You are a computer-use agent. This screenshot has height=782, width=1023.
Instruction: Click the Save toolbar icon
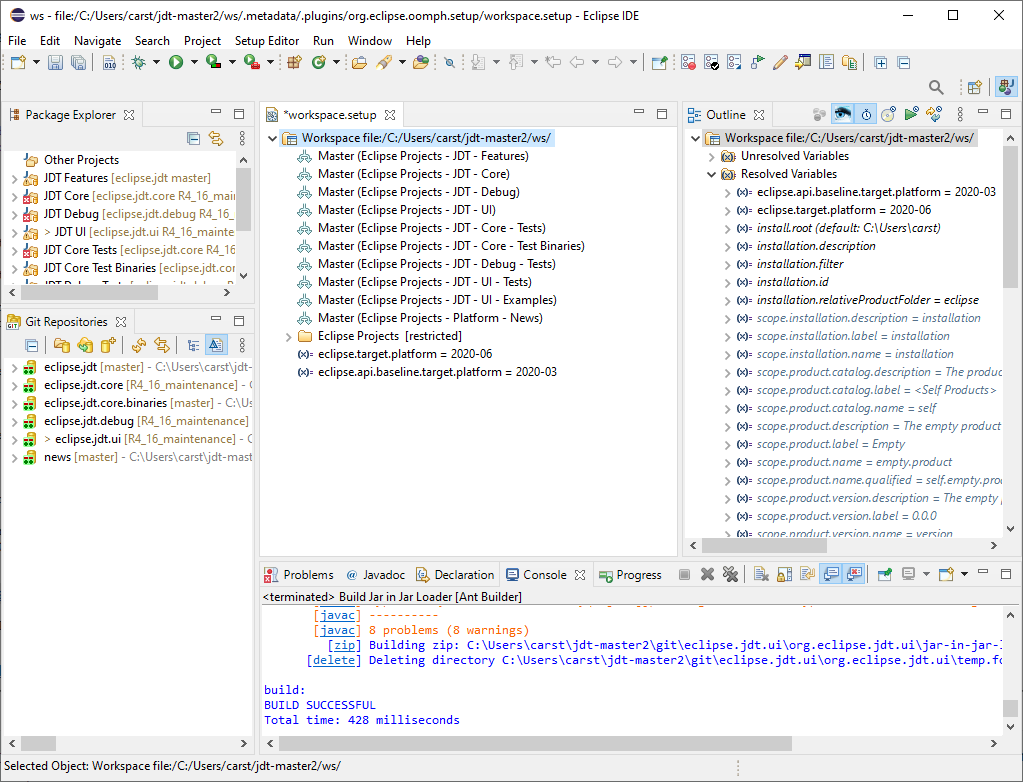click(x=55, y=63)
